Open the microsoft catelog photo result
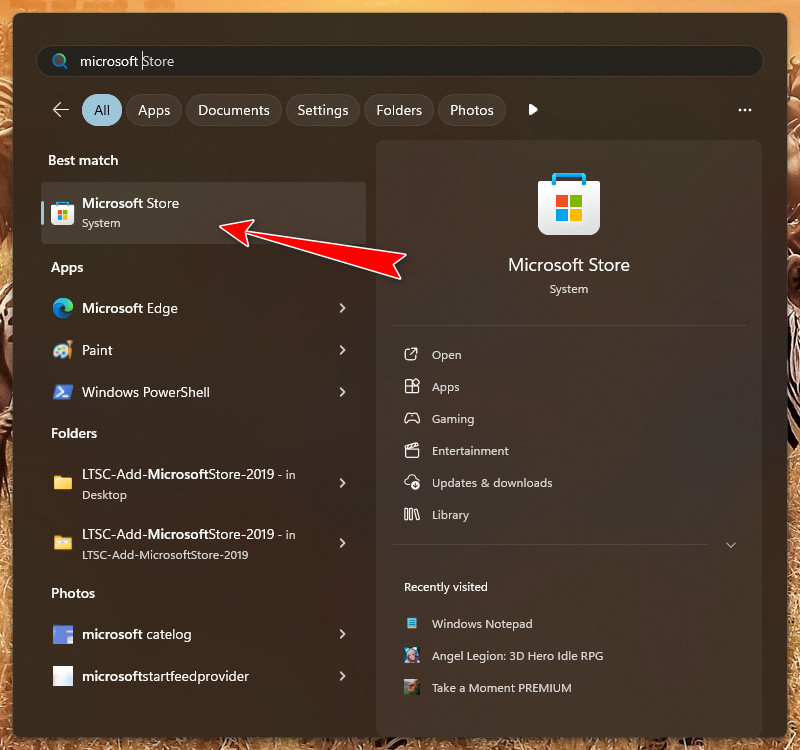The width and height of the screenshot is (800, 750). pyautogui.click(x=136, y=634)
